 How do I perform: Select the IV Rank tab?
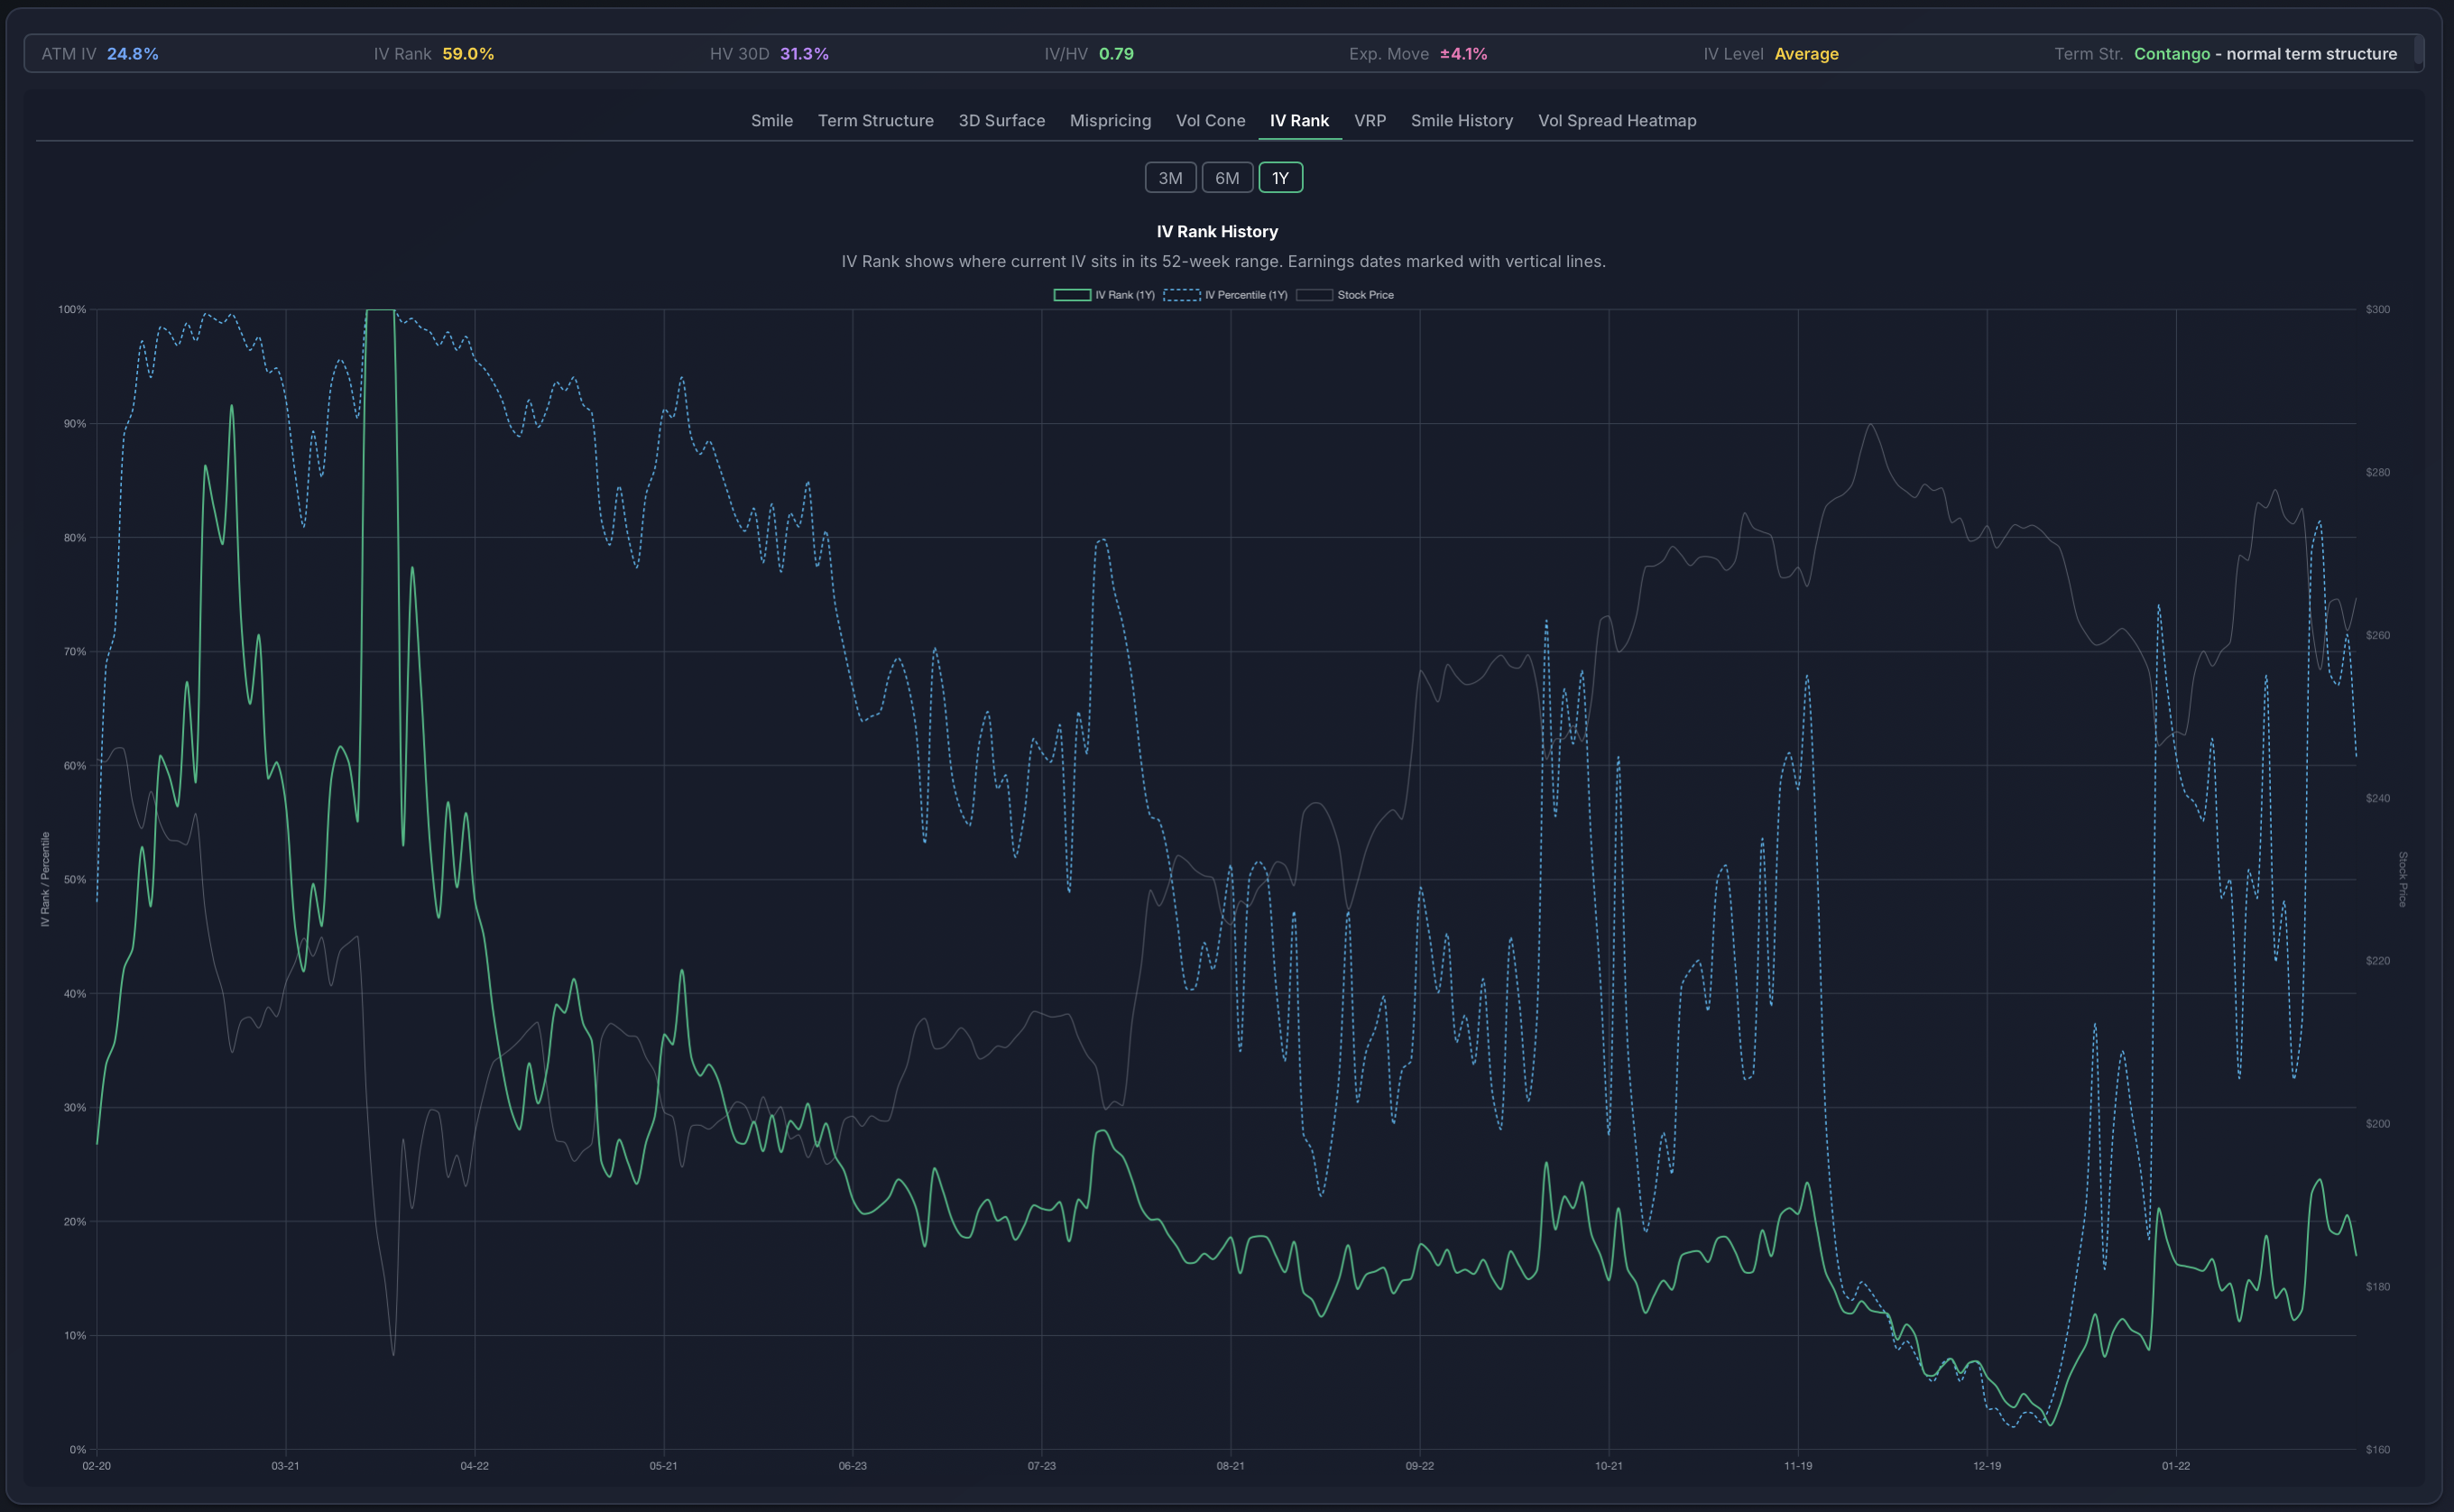point(1299,121)
